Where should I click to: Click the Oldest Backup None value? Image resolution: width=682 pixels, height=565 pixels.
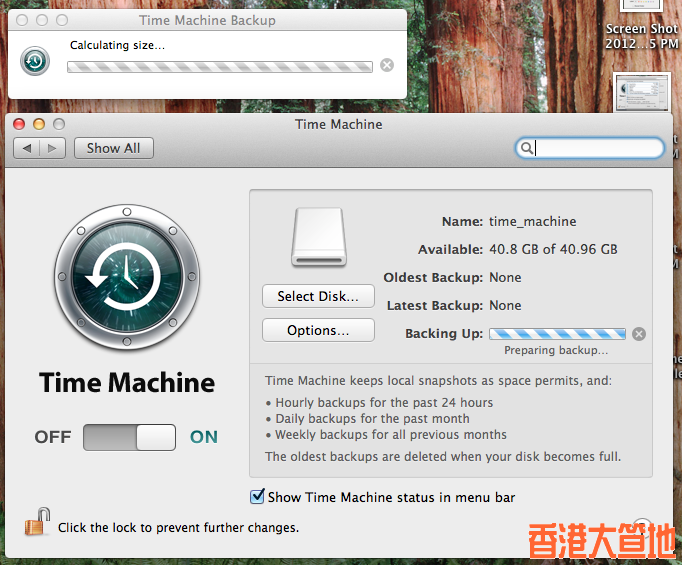pyautogui.click(x=505, y=277)
